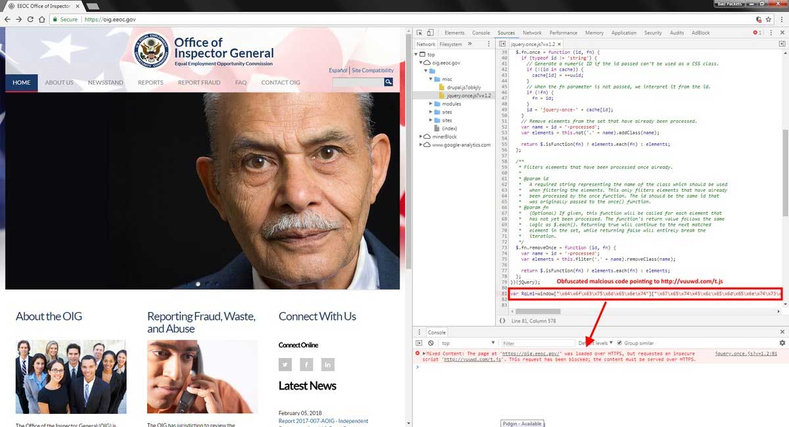Toggle the Group similar checkbox

619,343
